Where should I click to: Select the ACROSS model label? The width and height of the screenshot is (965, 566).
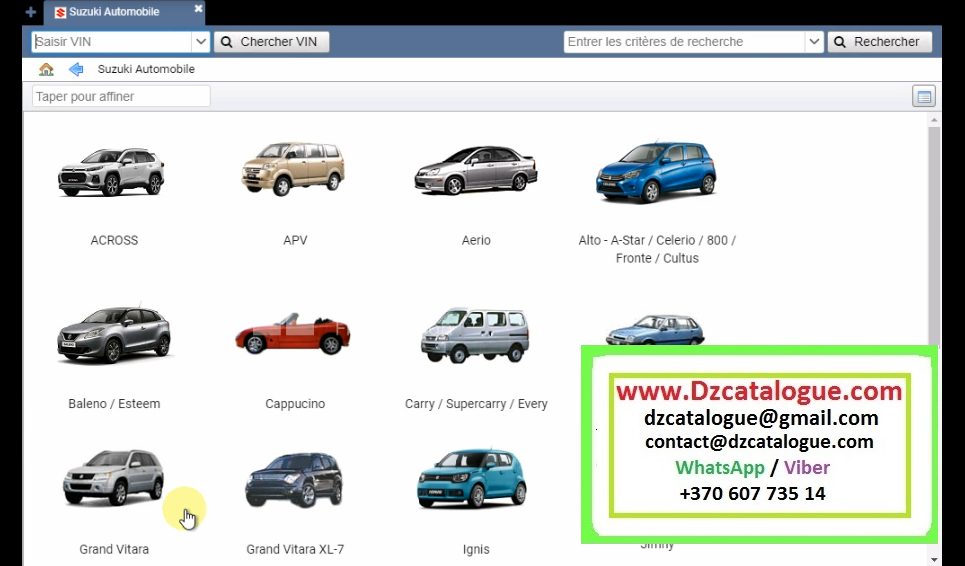[114, 241]
